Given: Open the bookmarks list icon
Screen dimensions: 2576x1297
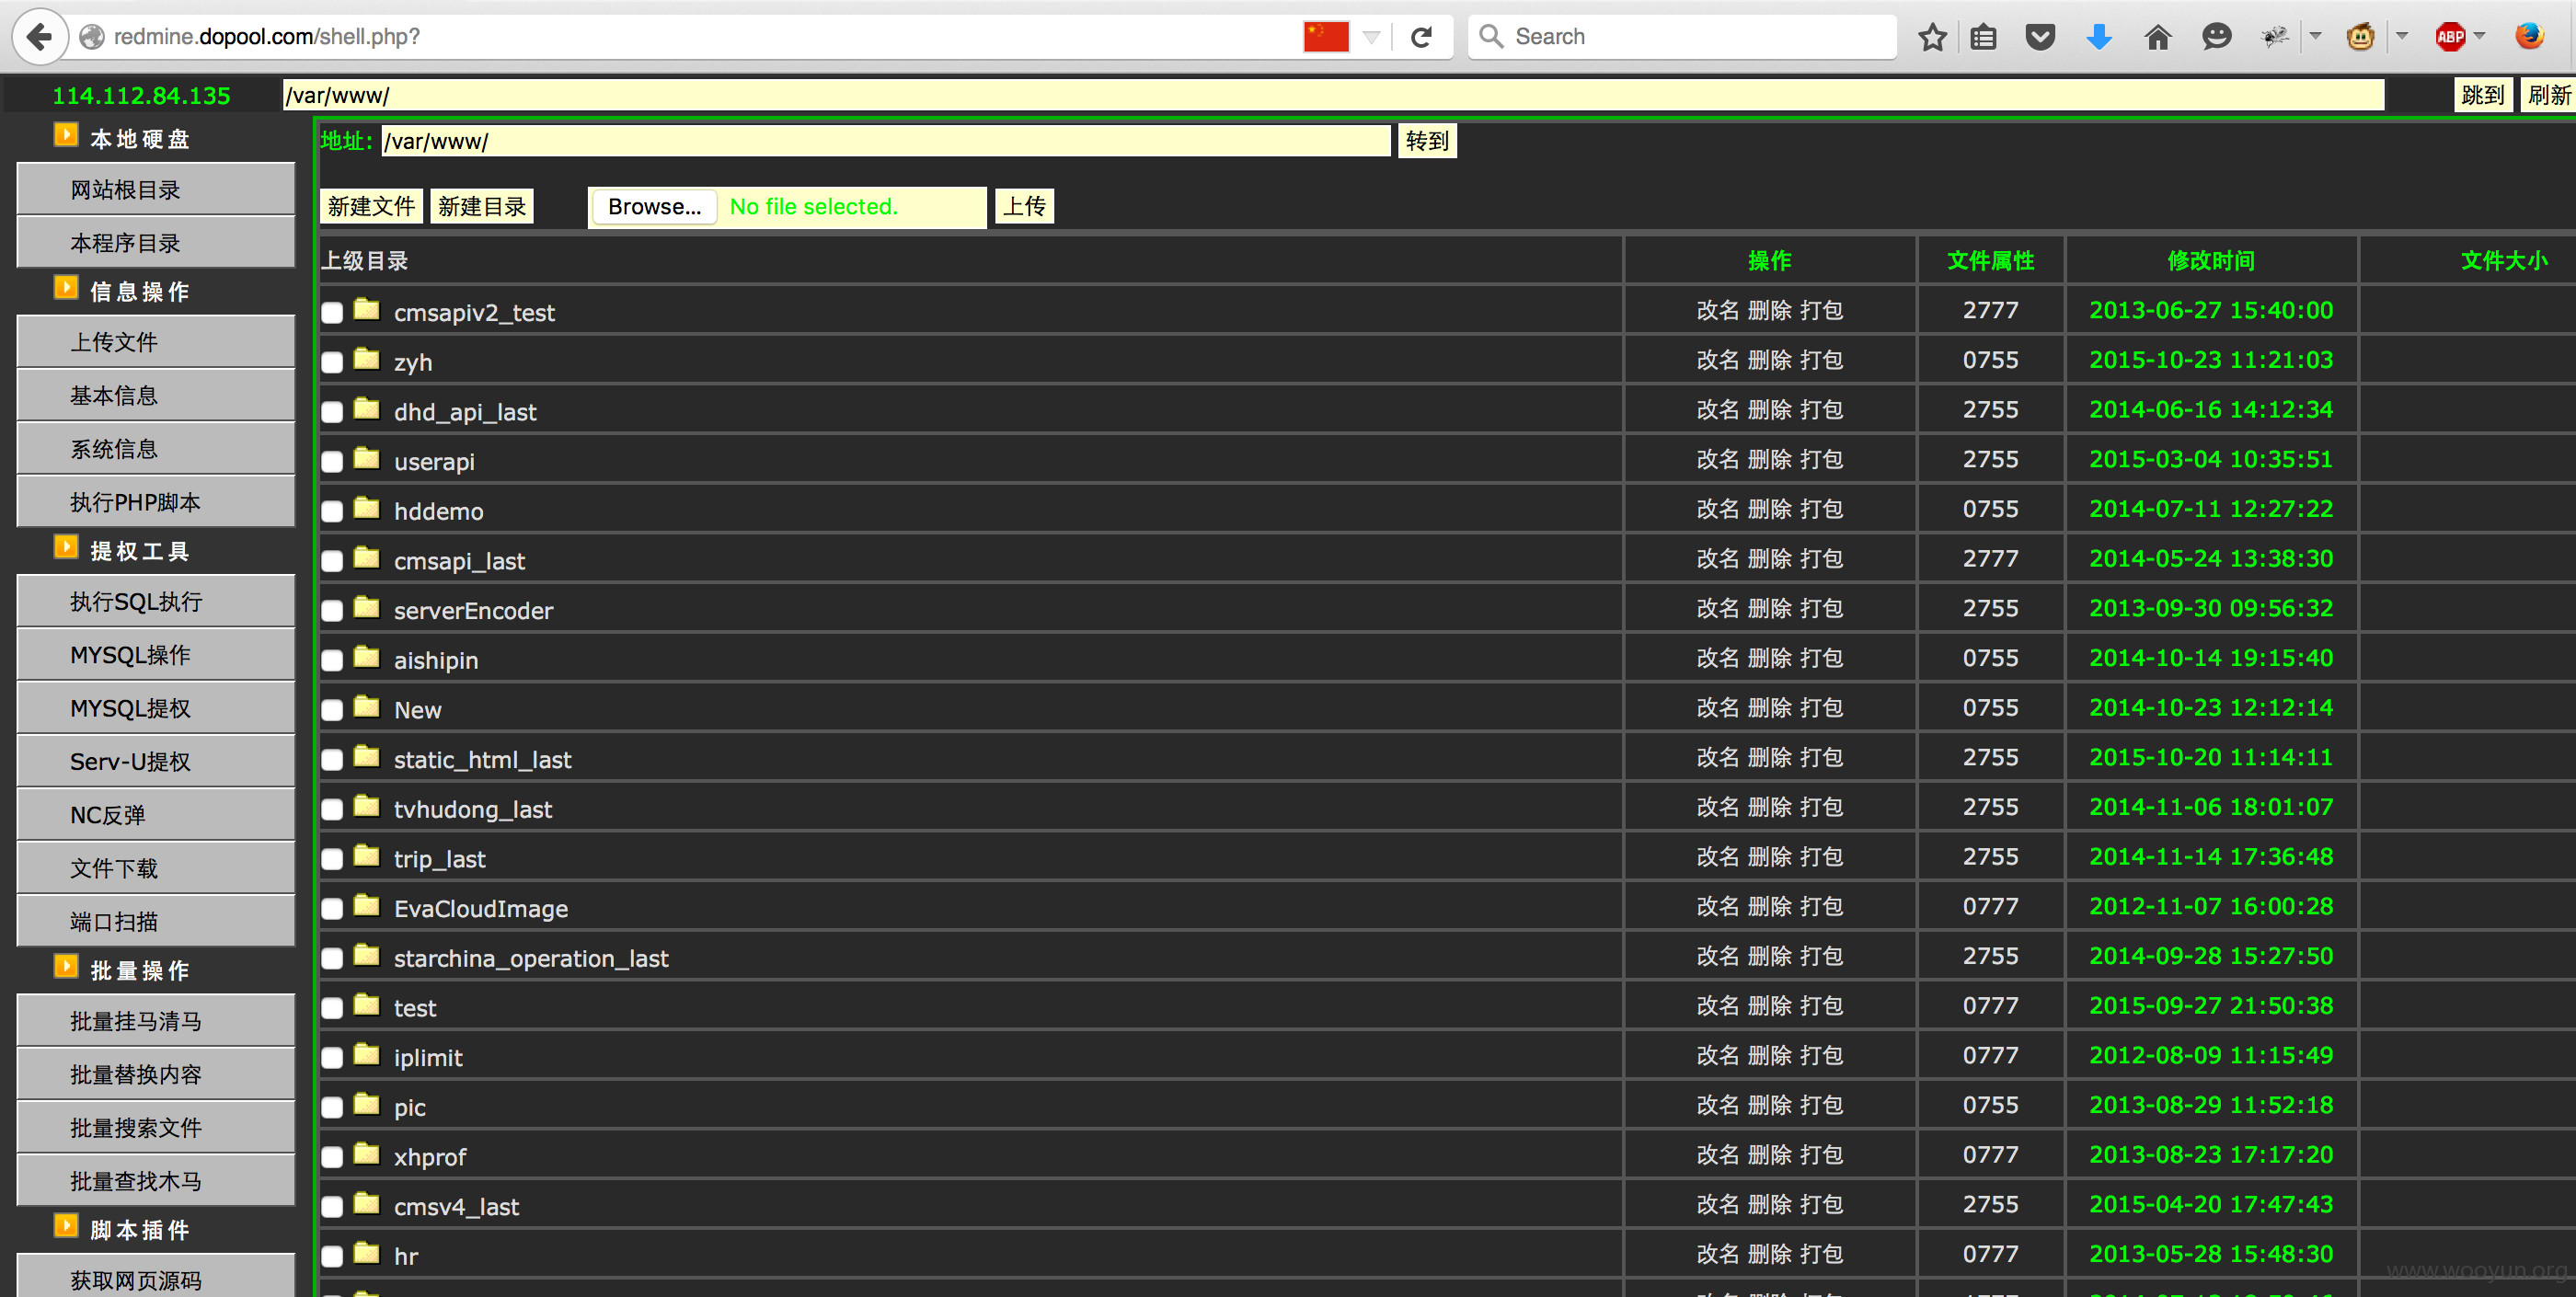Looking at the screenshot, I should point(1984,37).
